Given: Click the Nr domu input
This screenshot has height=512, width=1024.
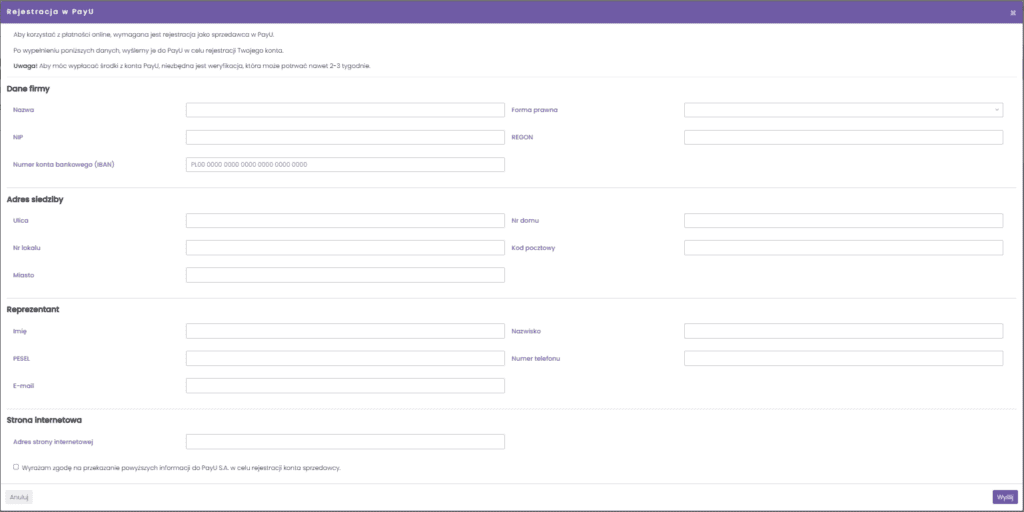Looking at the screenshot, I should pyautogui.click(x=843, y=220).
